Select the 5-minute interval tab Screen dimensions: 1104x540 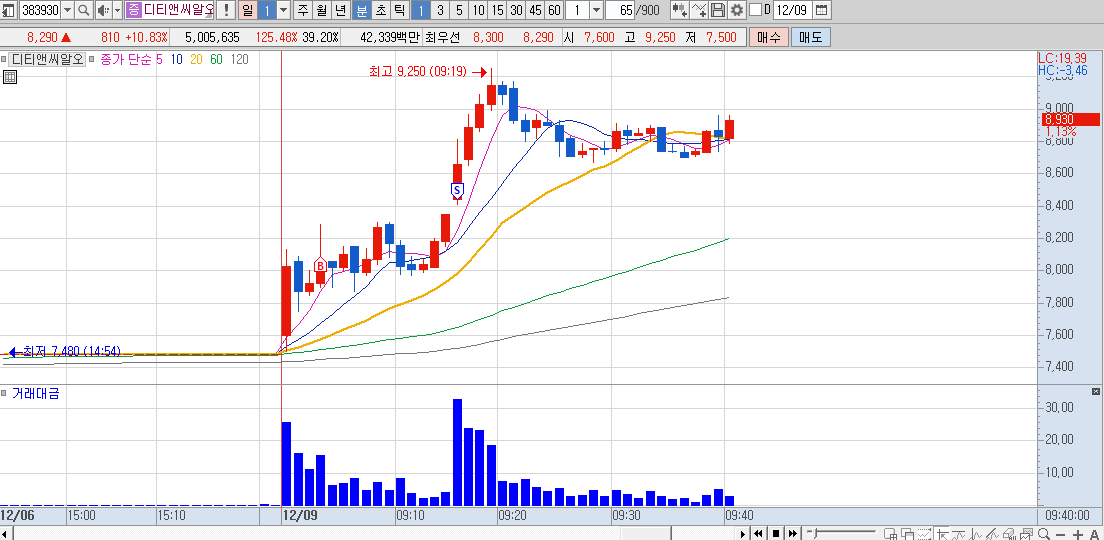point(459,10)
